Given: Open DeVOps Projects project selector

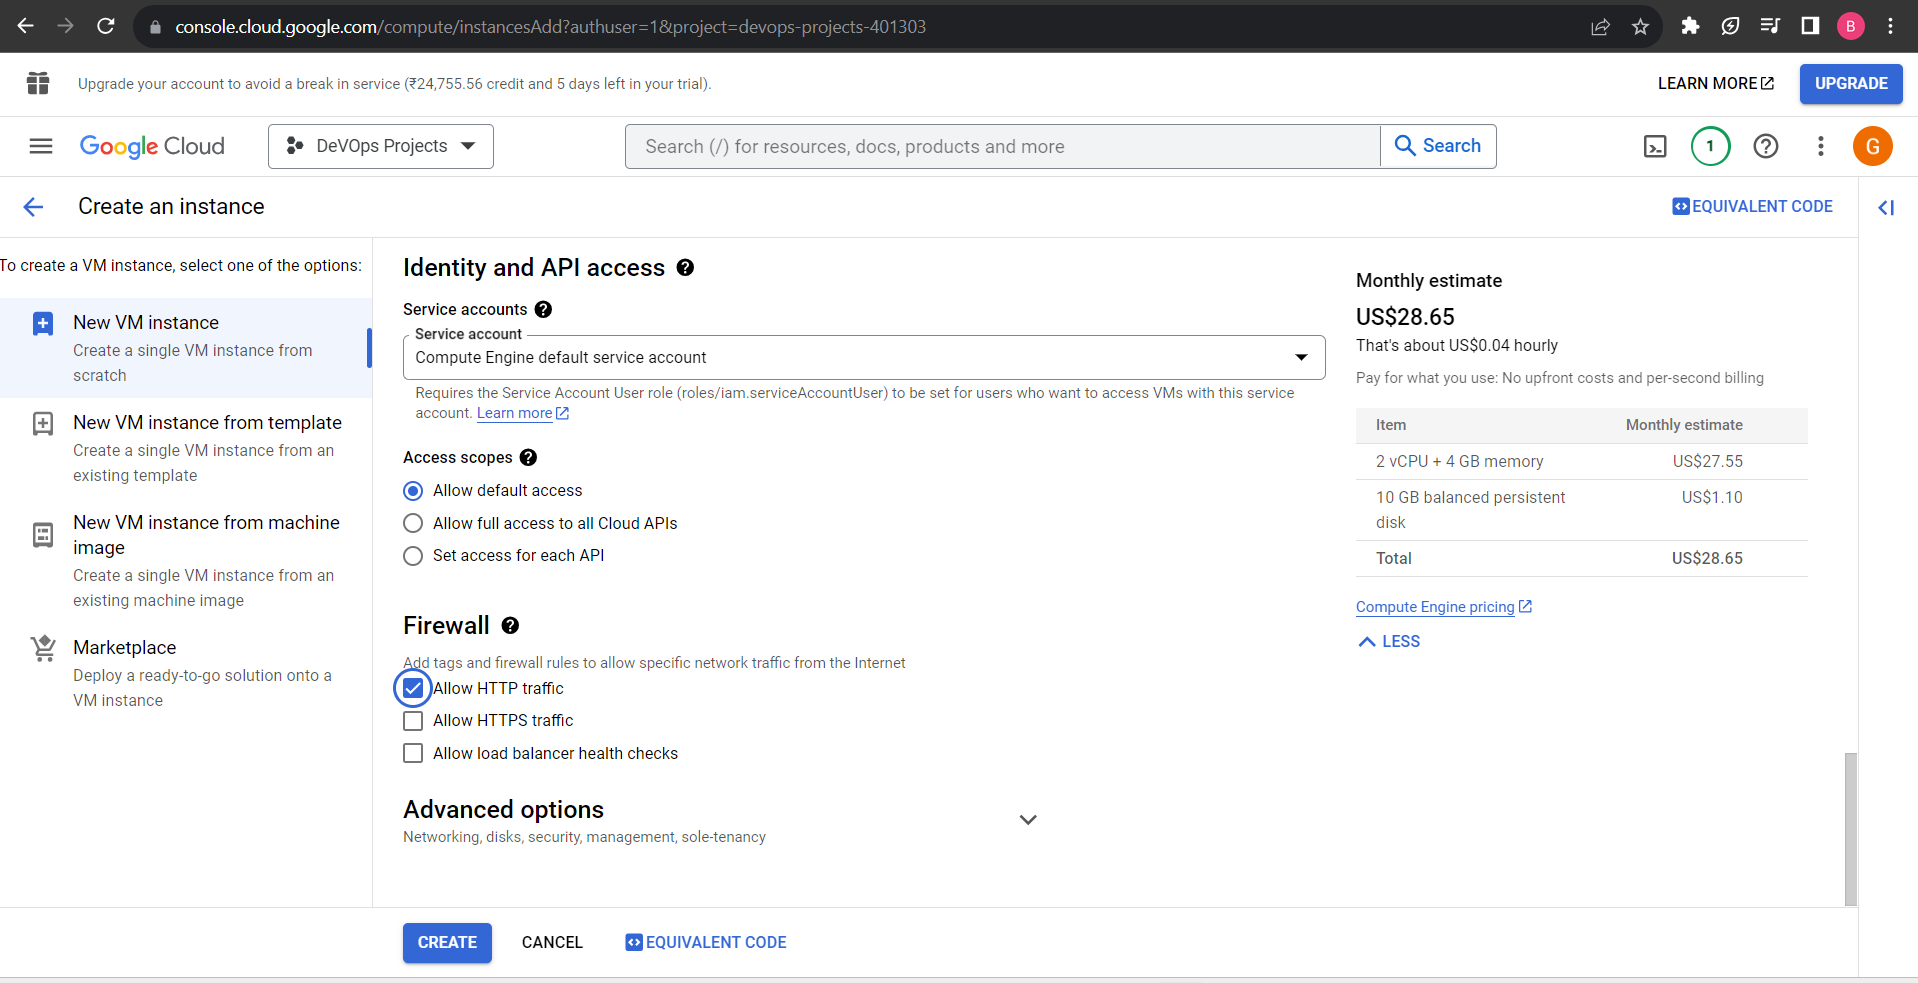Looking at the screenshot, I should pos(381,146).
